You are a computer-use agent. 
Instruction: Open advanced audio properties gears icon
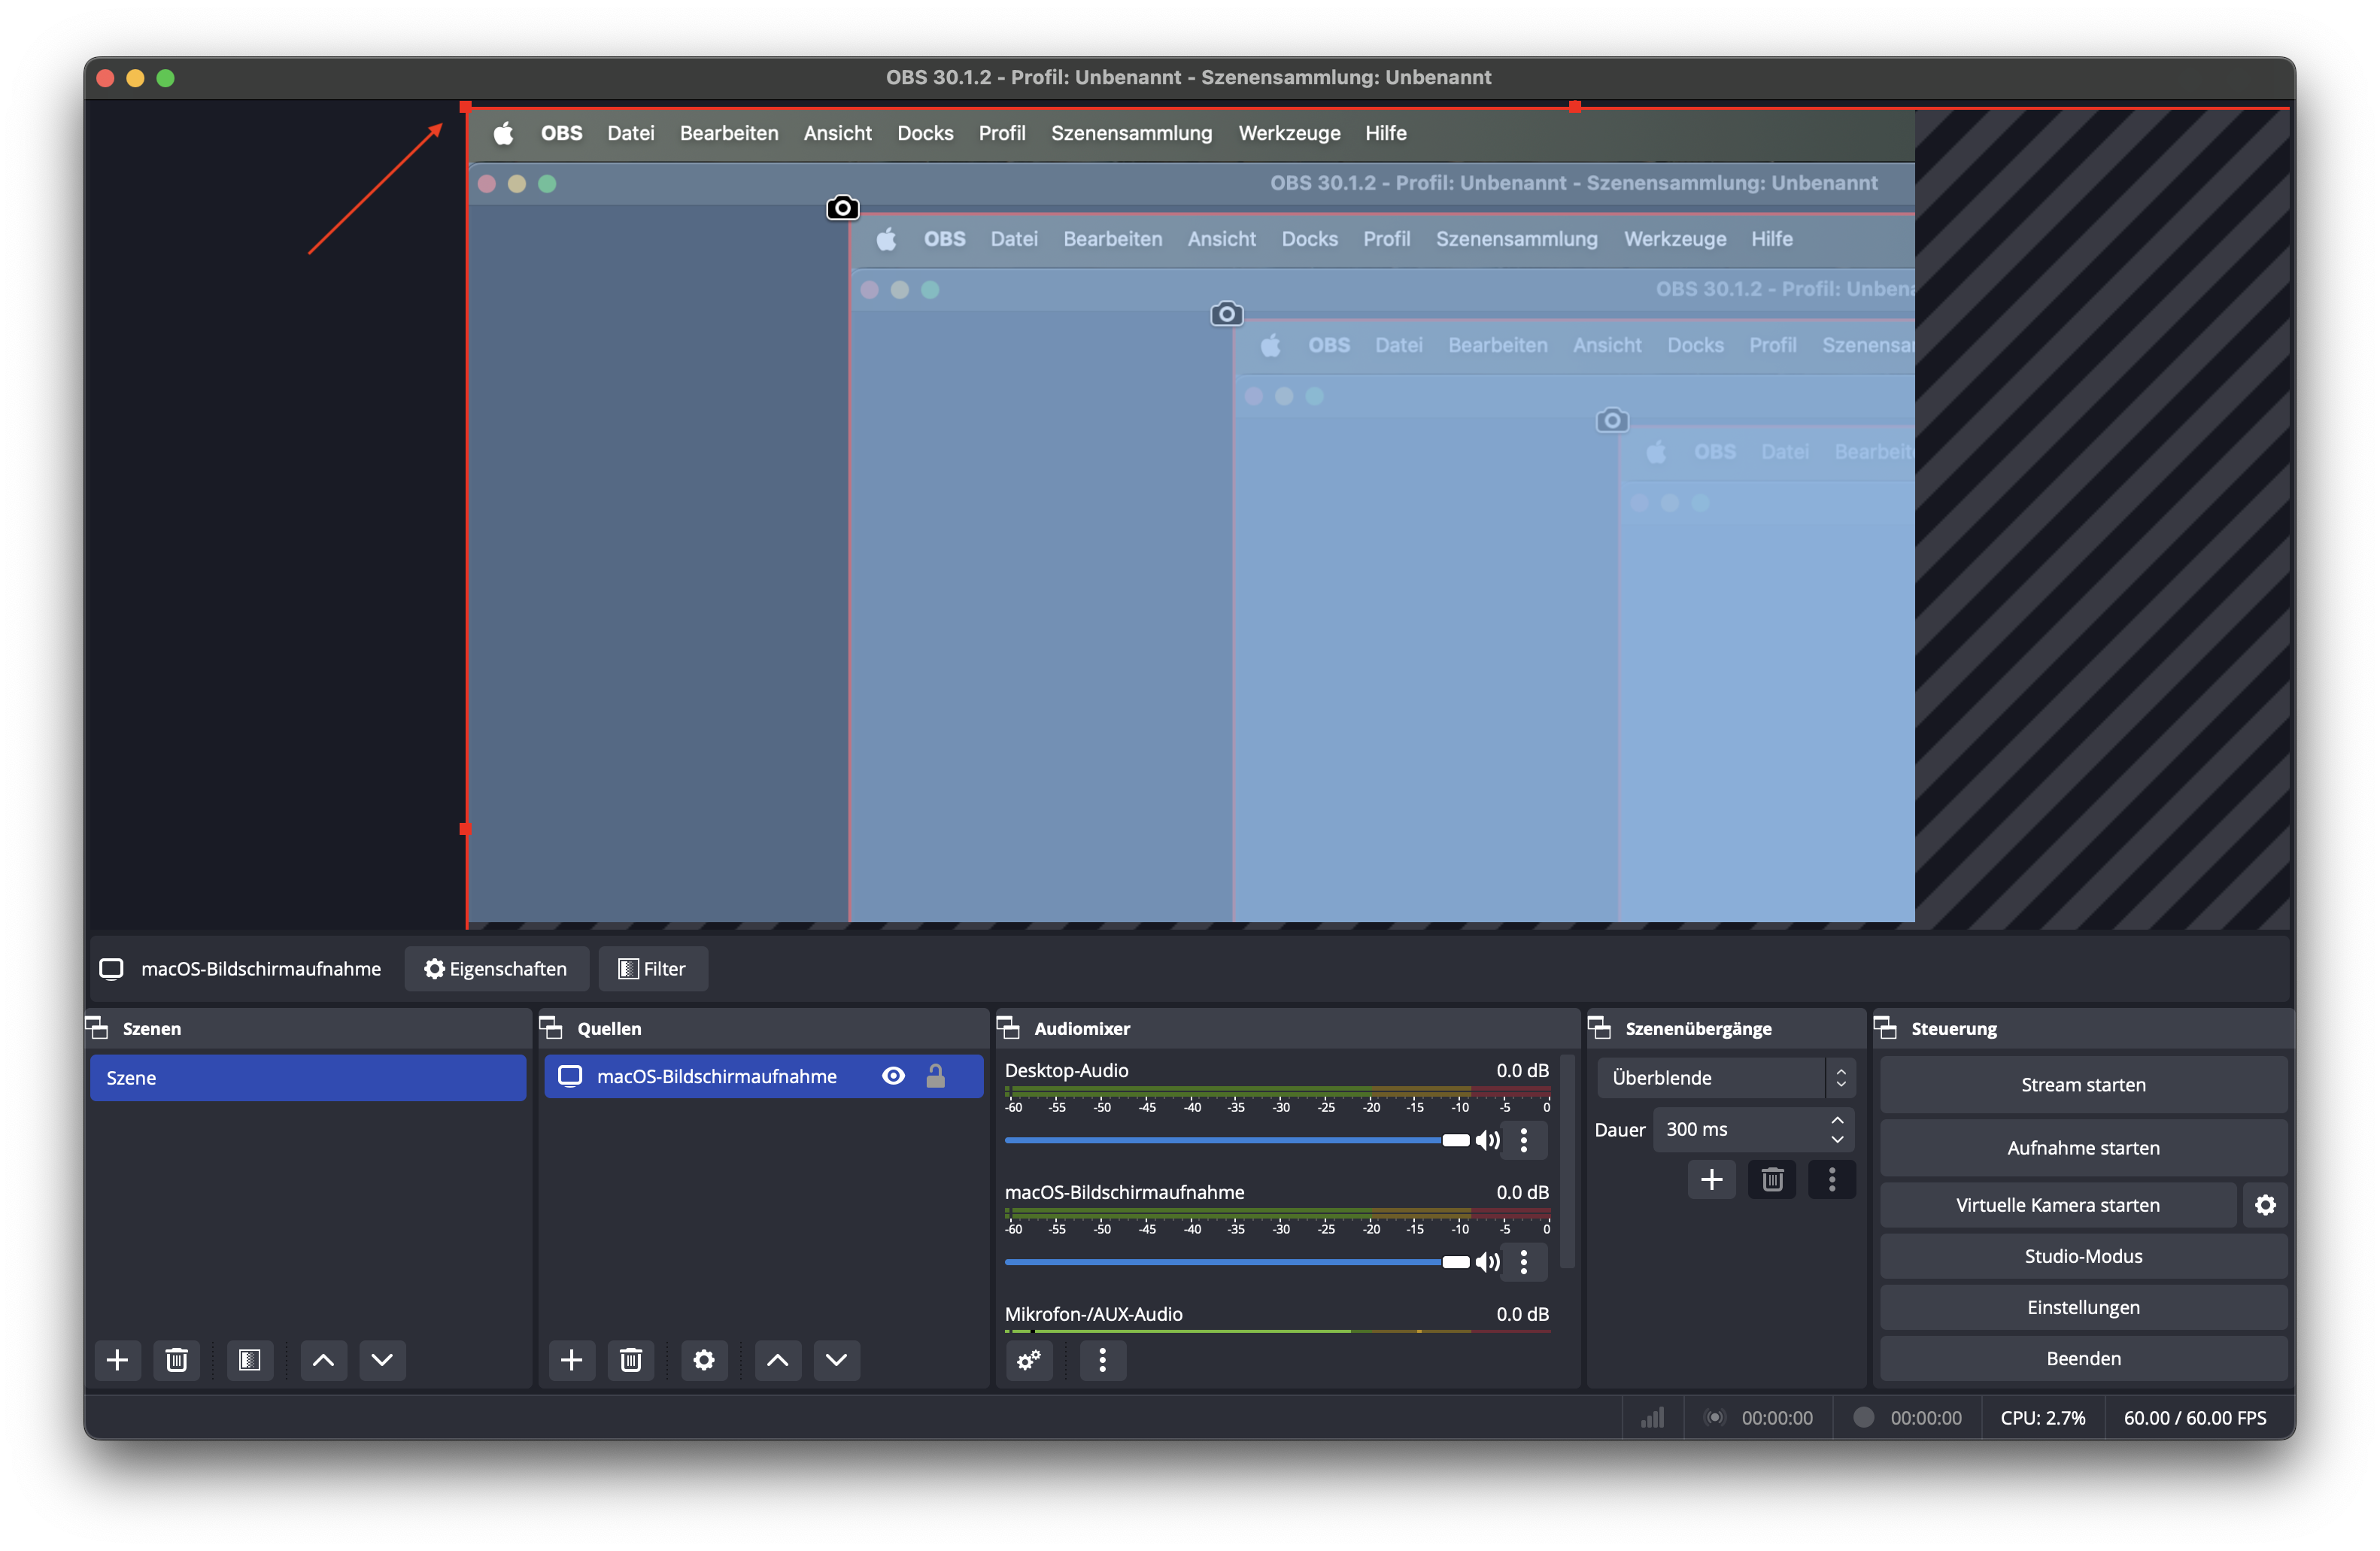(x=1028, y=1360)
